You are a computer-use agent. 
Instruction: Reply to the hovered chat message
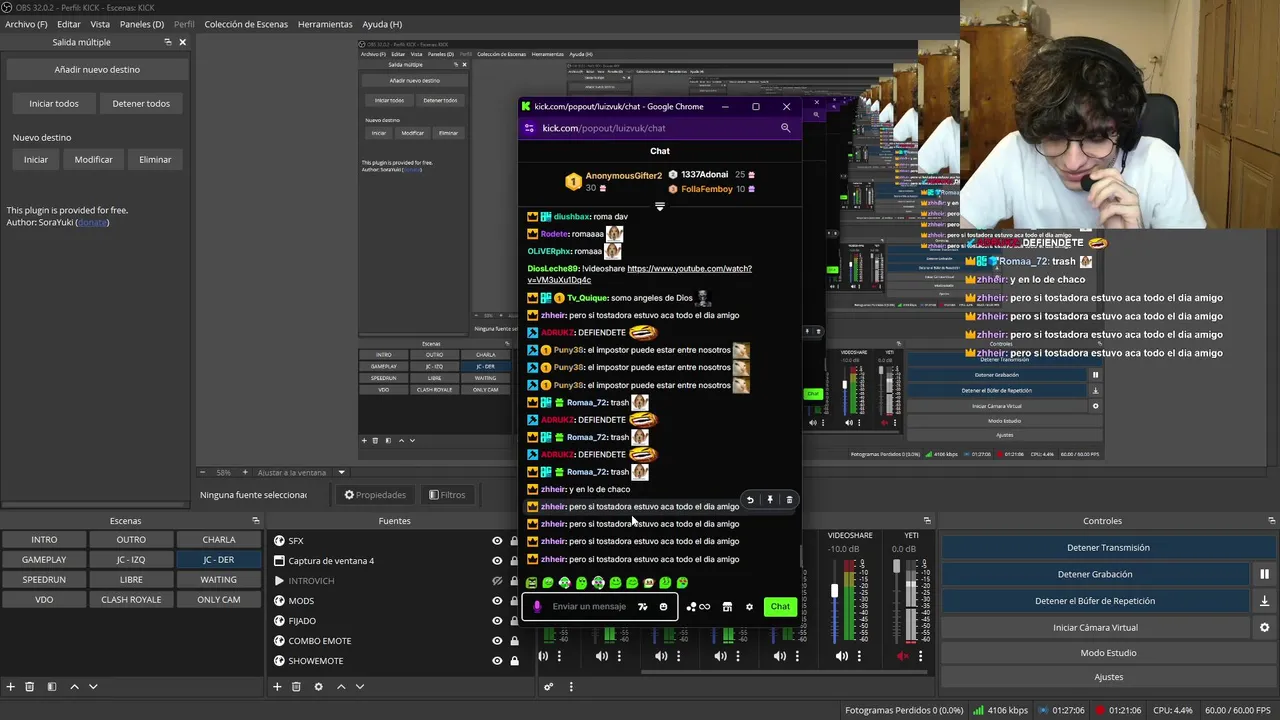(750, 500)
